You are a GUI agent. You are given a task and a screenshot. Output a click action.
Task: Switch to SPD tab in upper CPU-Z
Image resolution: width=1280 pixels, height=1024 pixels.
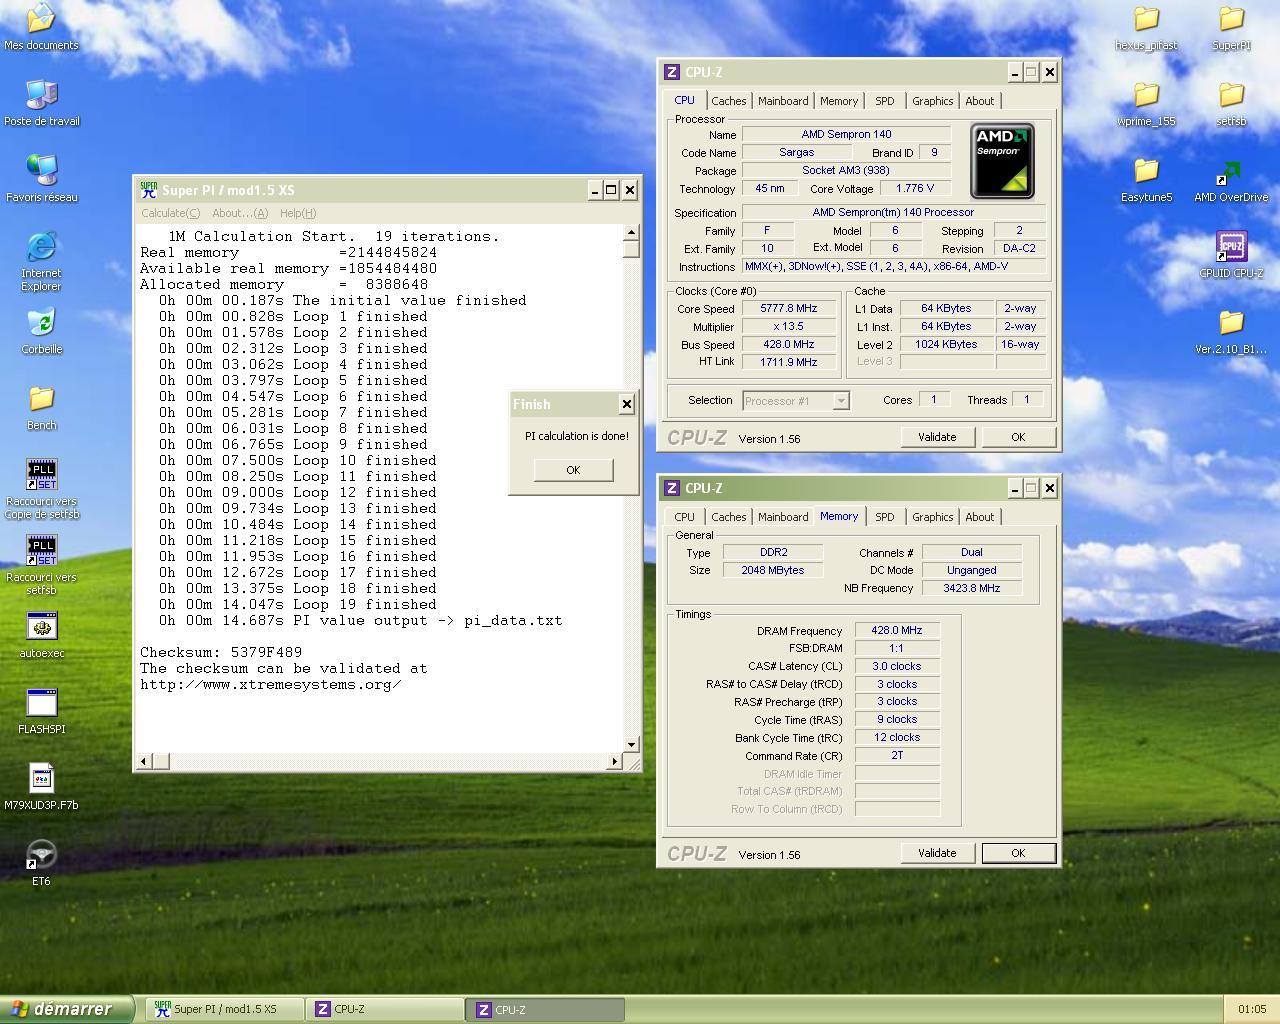pyautogui.click(x=885, y=101)
